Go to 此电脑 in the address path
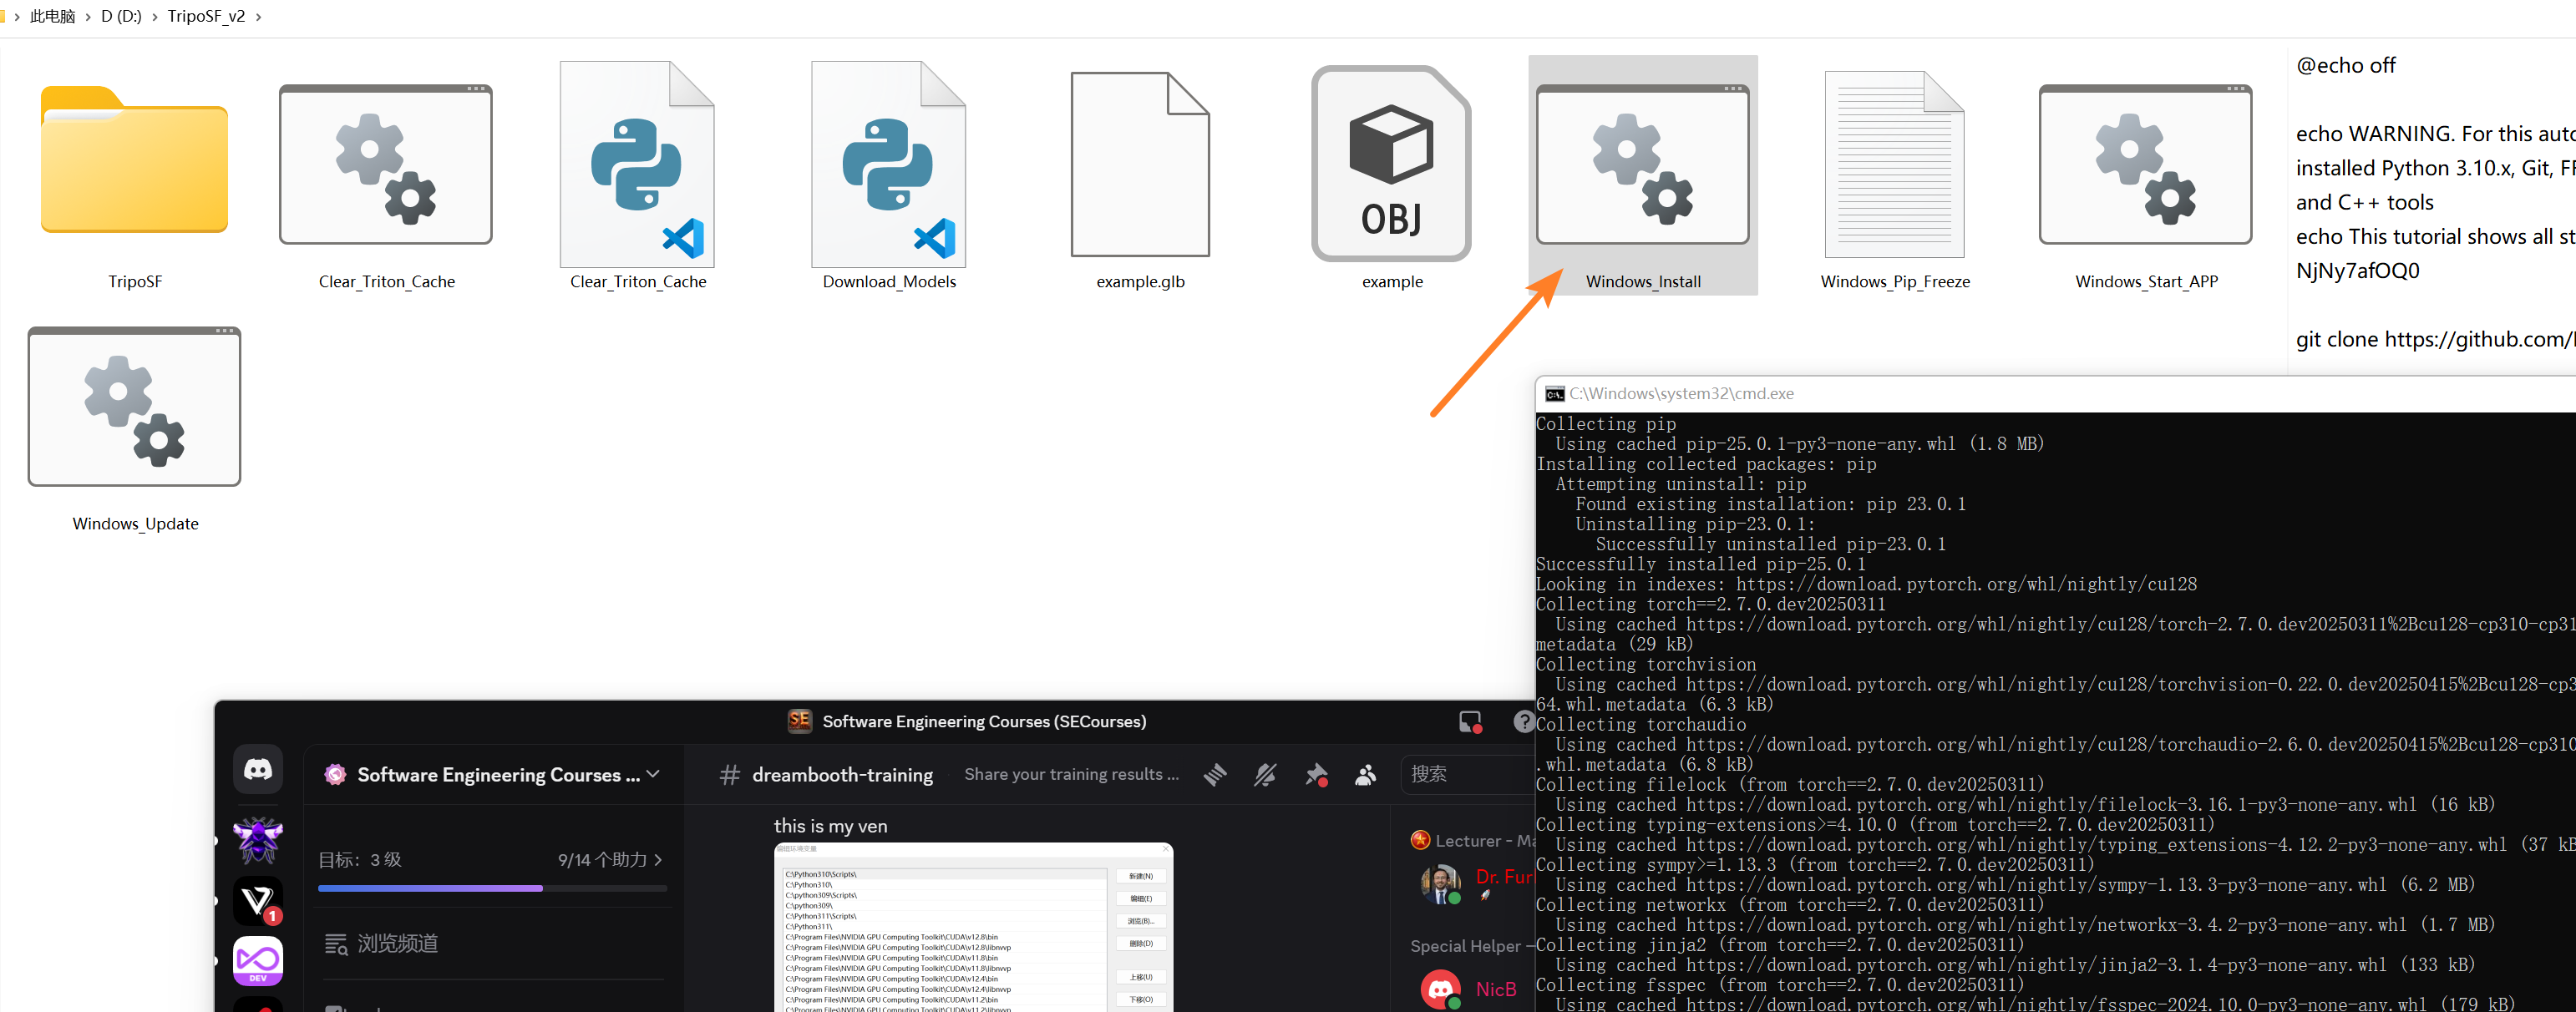Screen dimensions: 2576x1012 coord(52,17)
